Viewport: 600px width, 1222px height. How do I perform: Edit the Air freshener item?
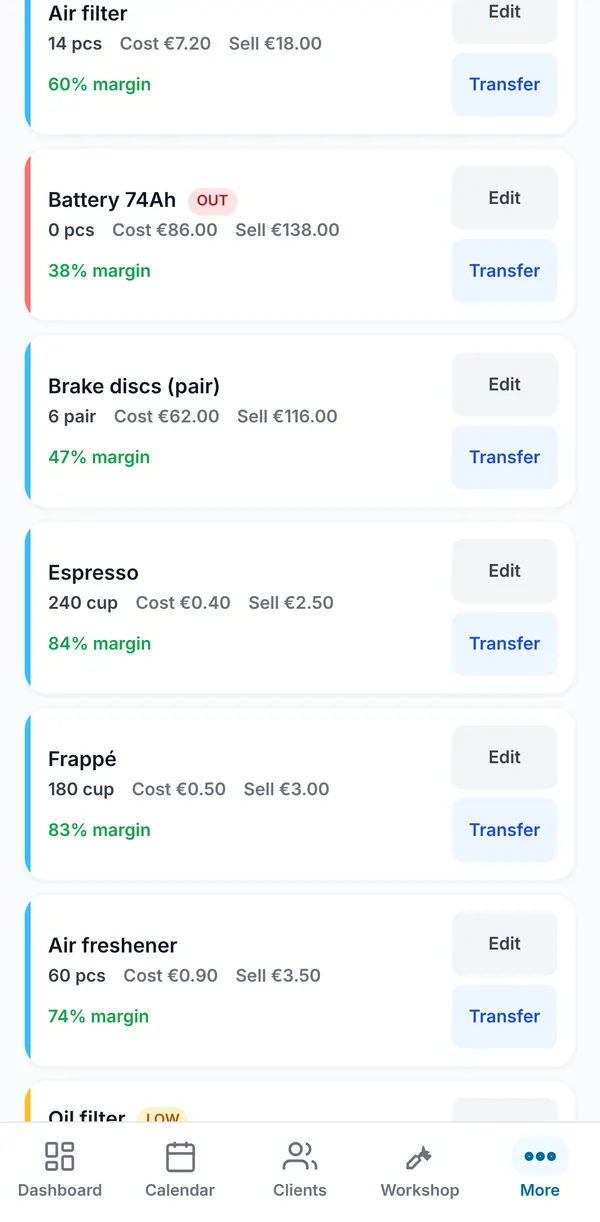[x=504, y=943]
